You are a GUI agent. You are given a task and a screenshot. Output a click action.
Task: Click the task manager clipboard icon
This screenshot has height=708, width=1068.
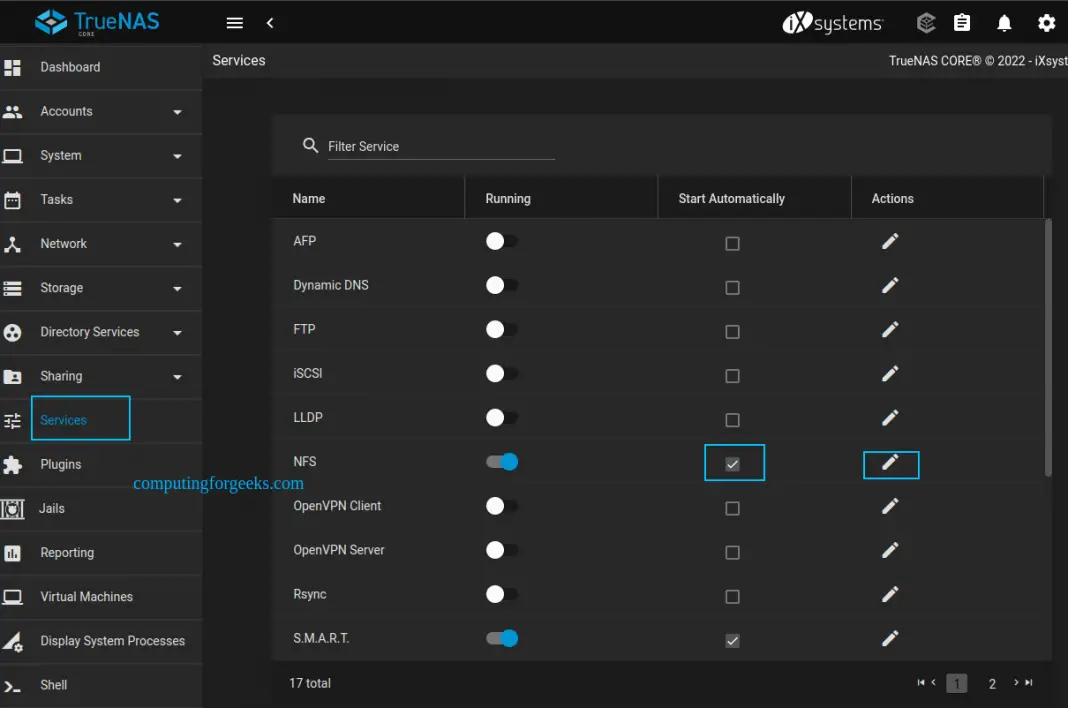(962, 22)
